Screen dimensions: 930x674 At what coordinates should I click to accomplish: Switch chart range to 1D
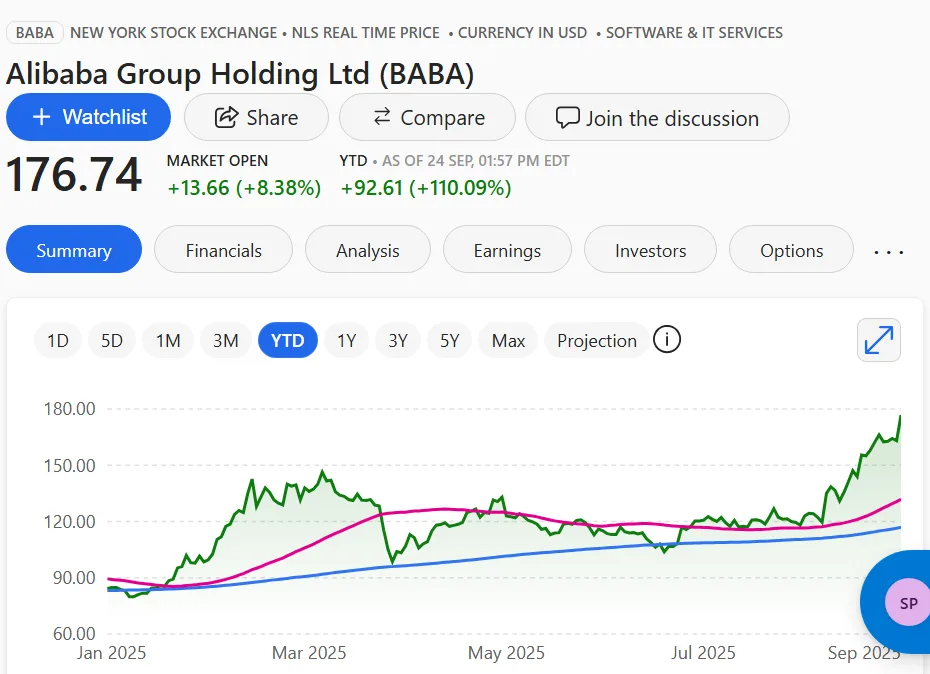[x=57, y=340]
